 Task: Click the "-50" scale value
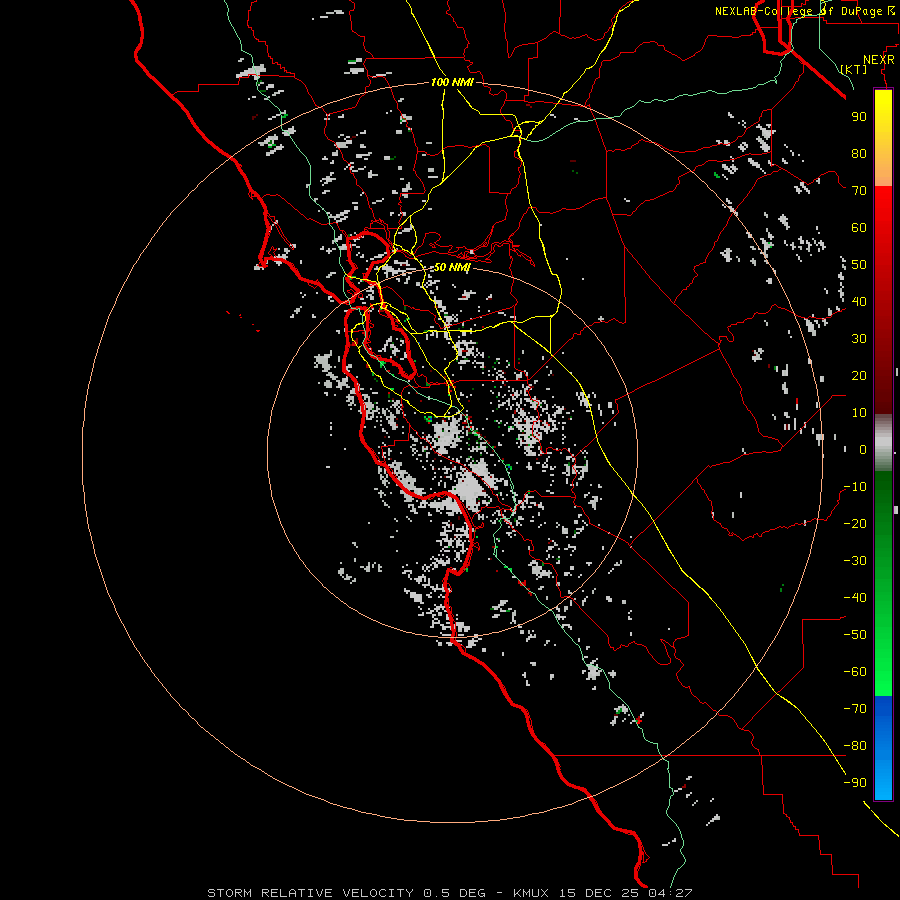coord(855,635)
